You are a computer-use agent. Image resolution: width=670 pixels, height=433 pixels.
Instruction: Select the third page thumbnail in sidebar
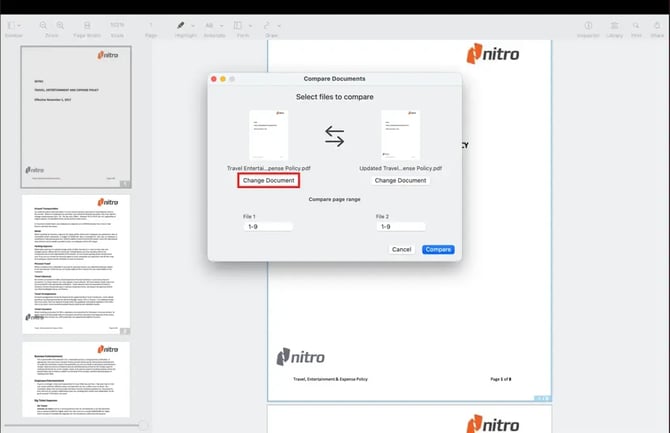(76, 380)
